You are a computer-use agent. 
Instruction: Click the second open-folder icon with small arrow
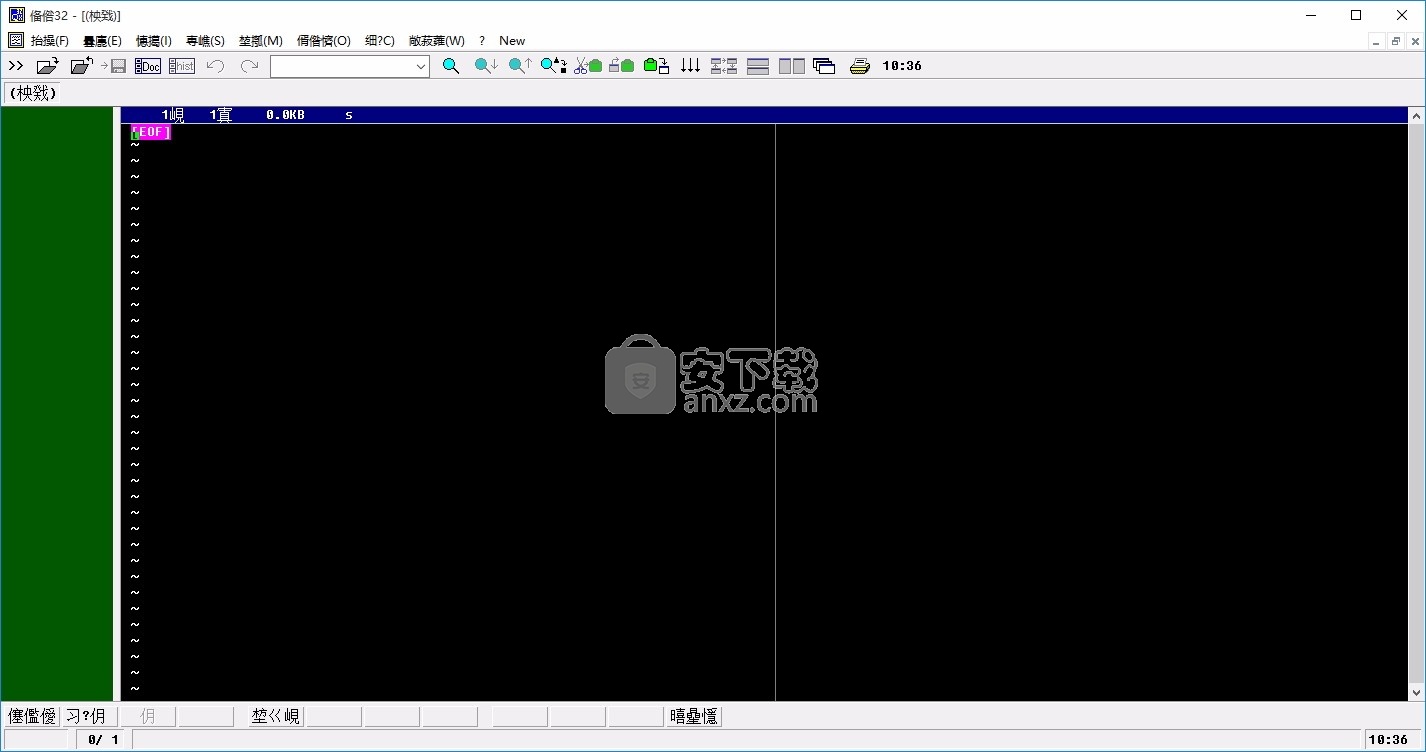point(81,66)
